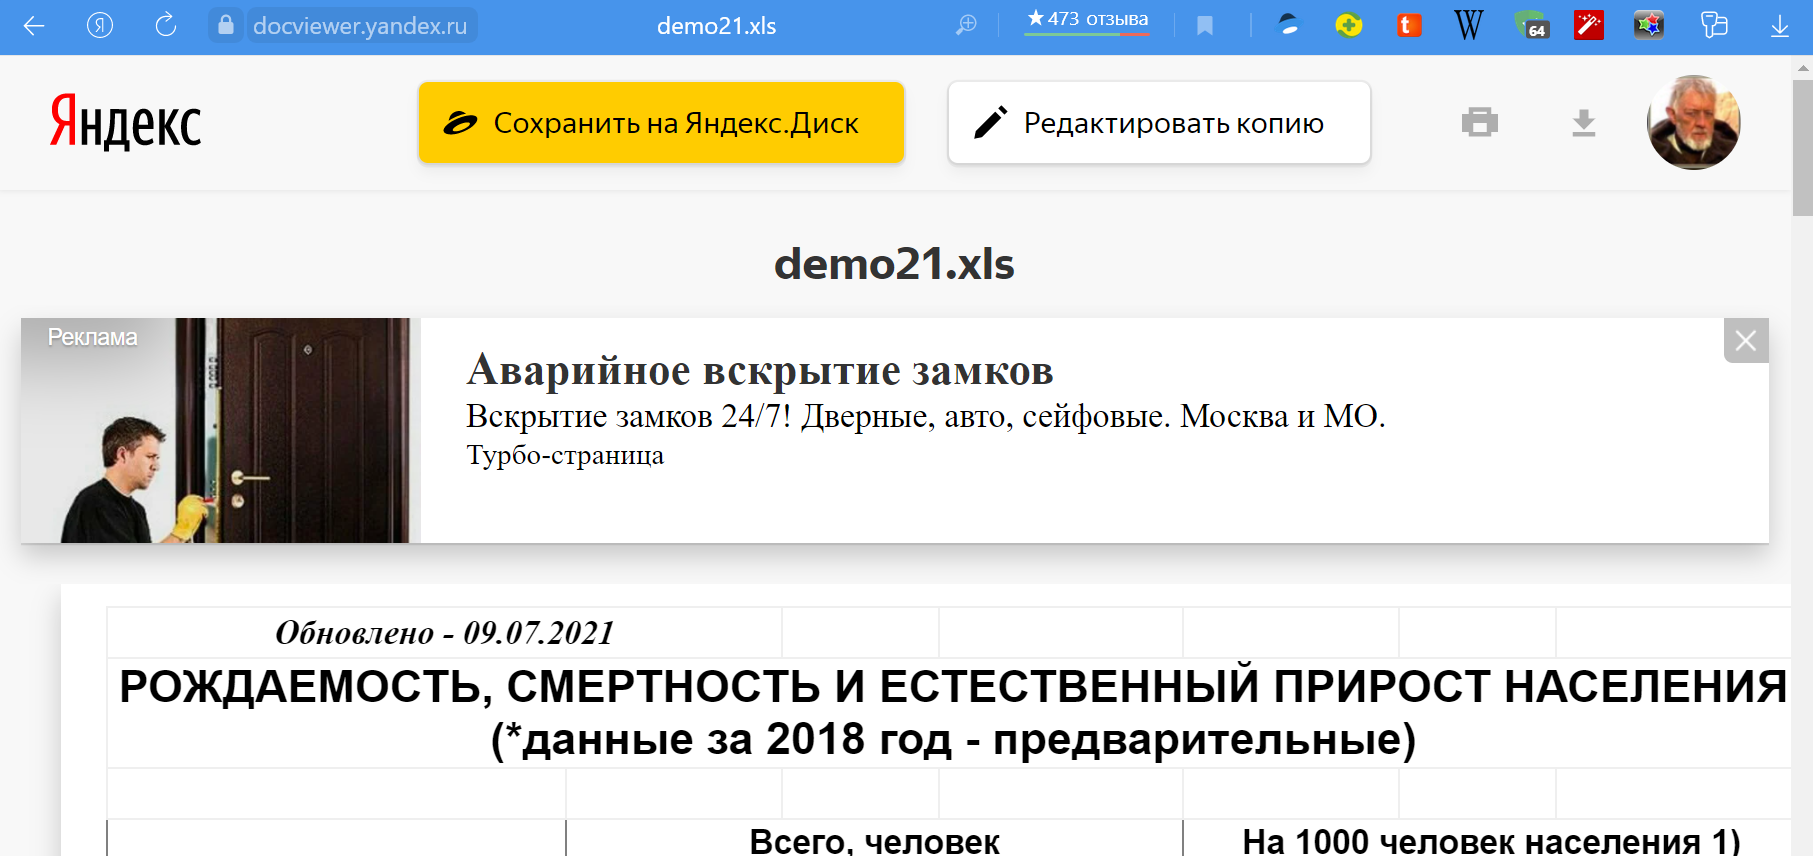This screenshot has width=1813, height=856.
Task: Close the advertisement banner
Action: click(1746, 341)
